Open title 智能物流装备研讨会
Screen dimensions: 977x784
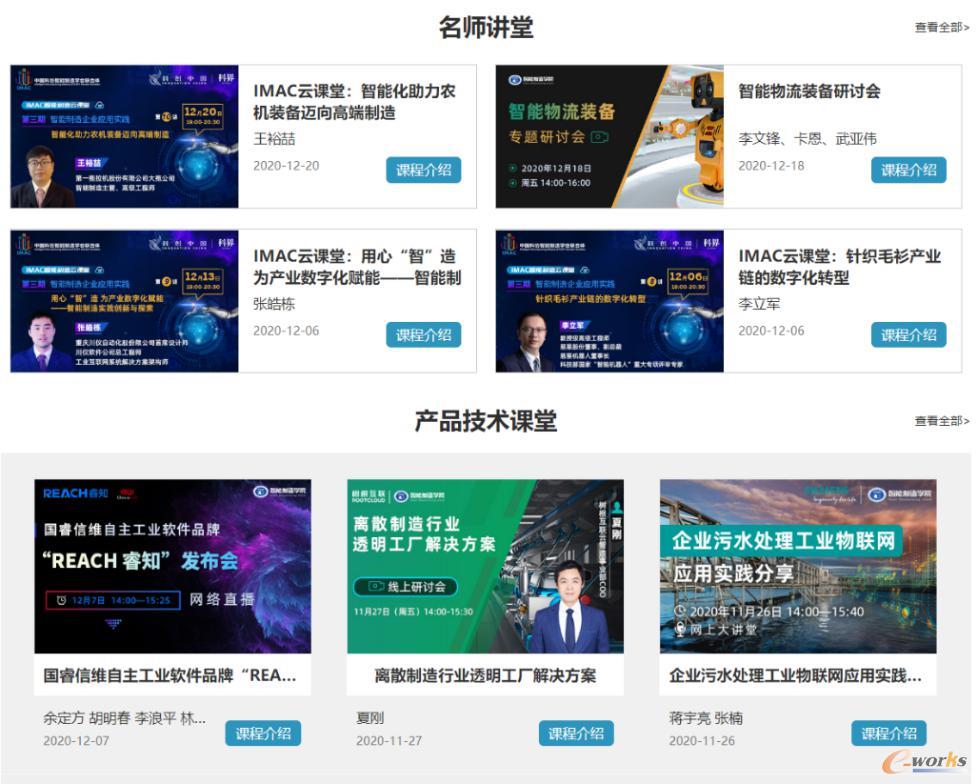point(809,91)
